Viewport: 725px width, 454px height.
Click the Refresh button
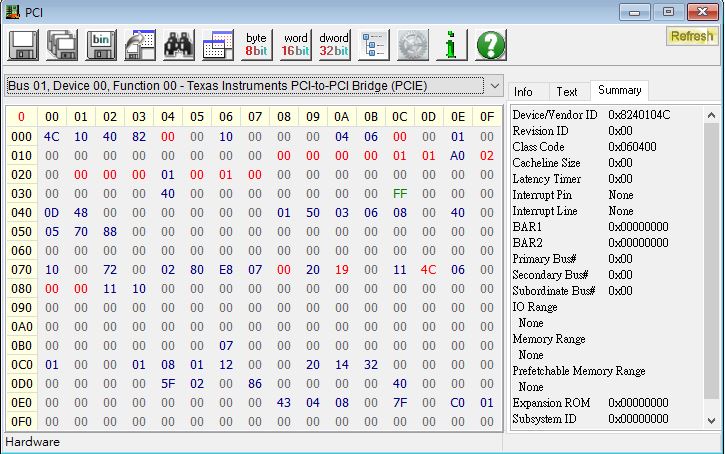pos(692,36)
